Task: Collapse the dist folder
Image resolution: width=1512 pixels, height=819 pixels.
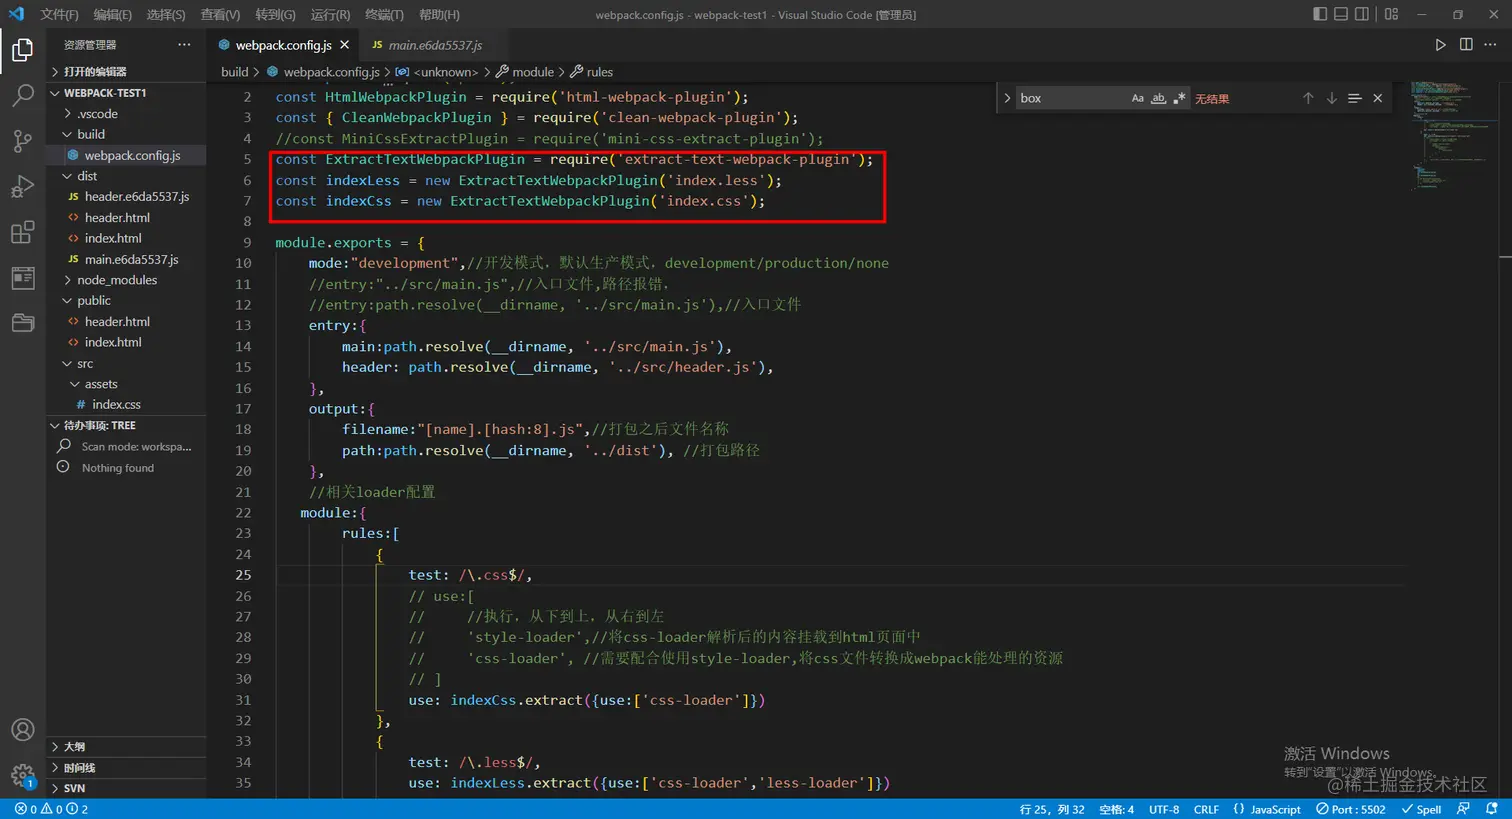Action: pyautogui.click(x=126, y=176)
